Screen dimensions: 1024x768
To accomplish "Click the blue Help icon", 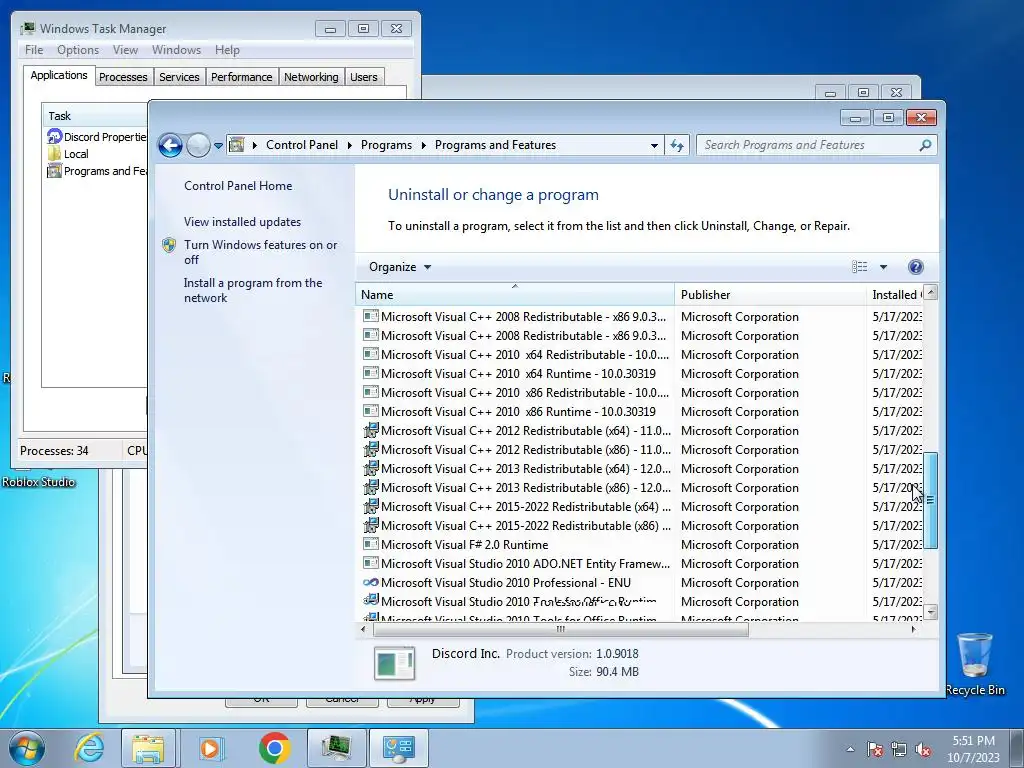I will coord(916,266).
